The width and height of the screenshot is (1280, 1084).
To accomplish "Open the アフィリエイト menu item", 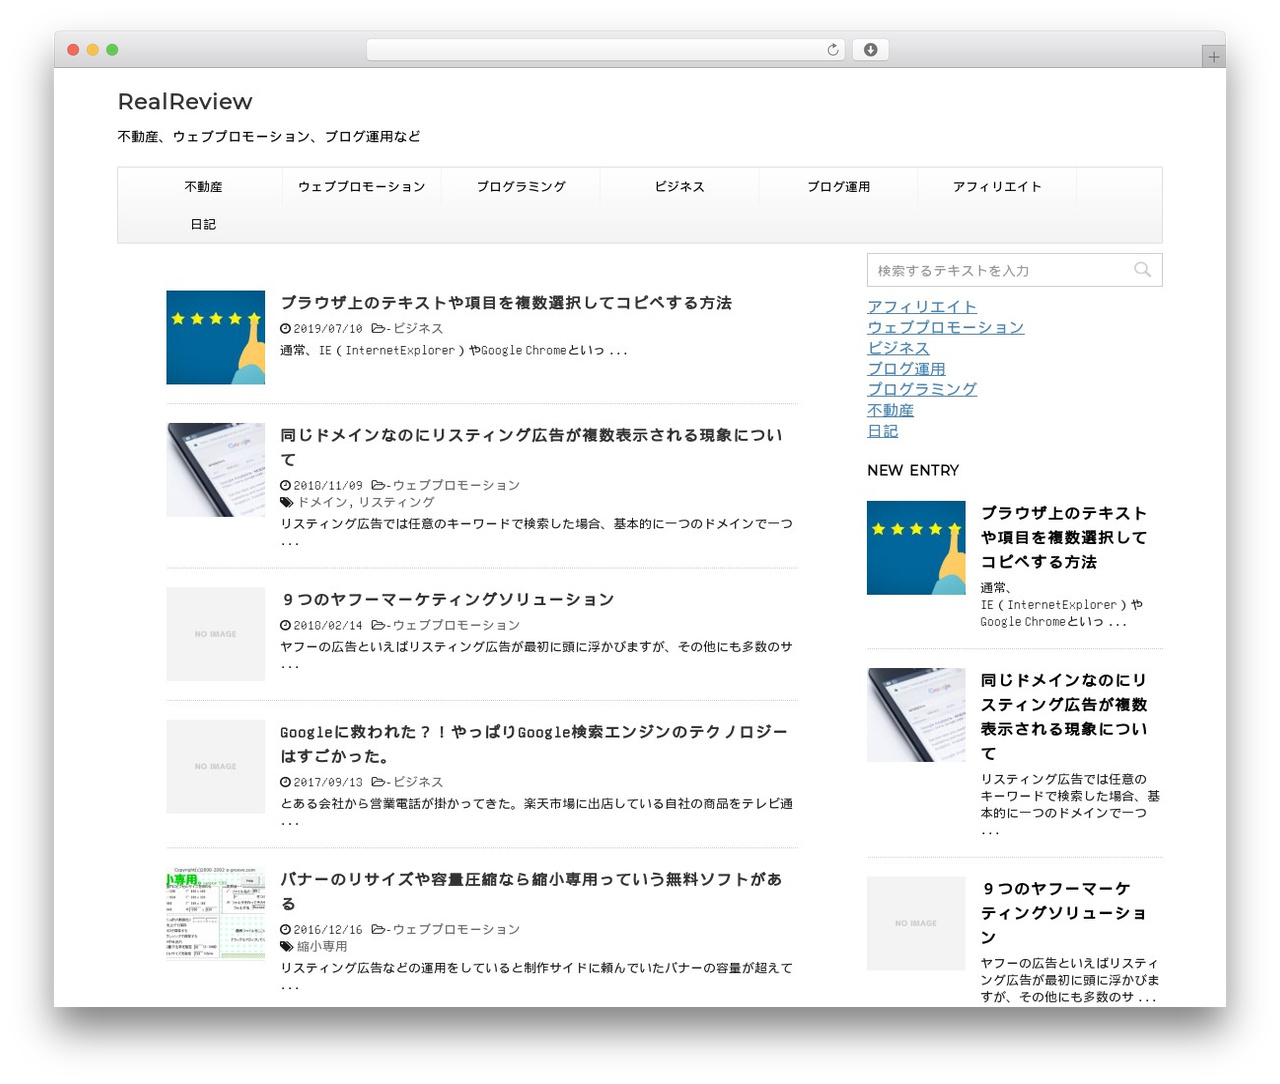I will (997, 187).
